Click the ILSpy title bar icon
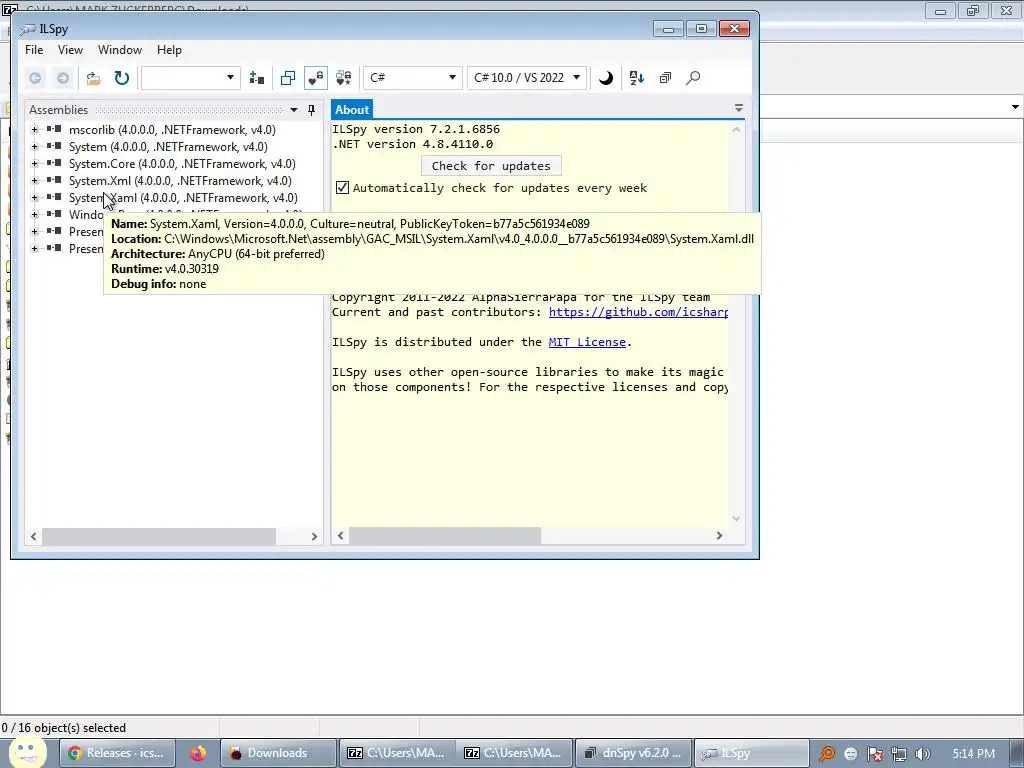The image size is (1024, 768). [27, 29]
